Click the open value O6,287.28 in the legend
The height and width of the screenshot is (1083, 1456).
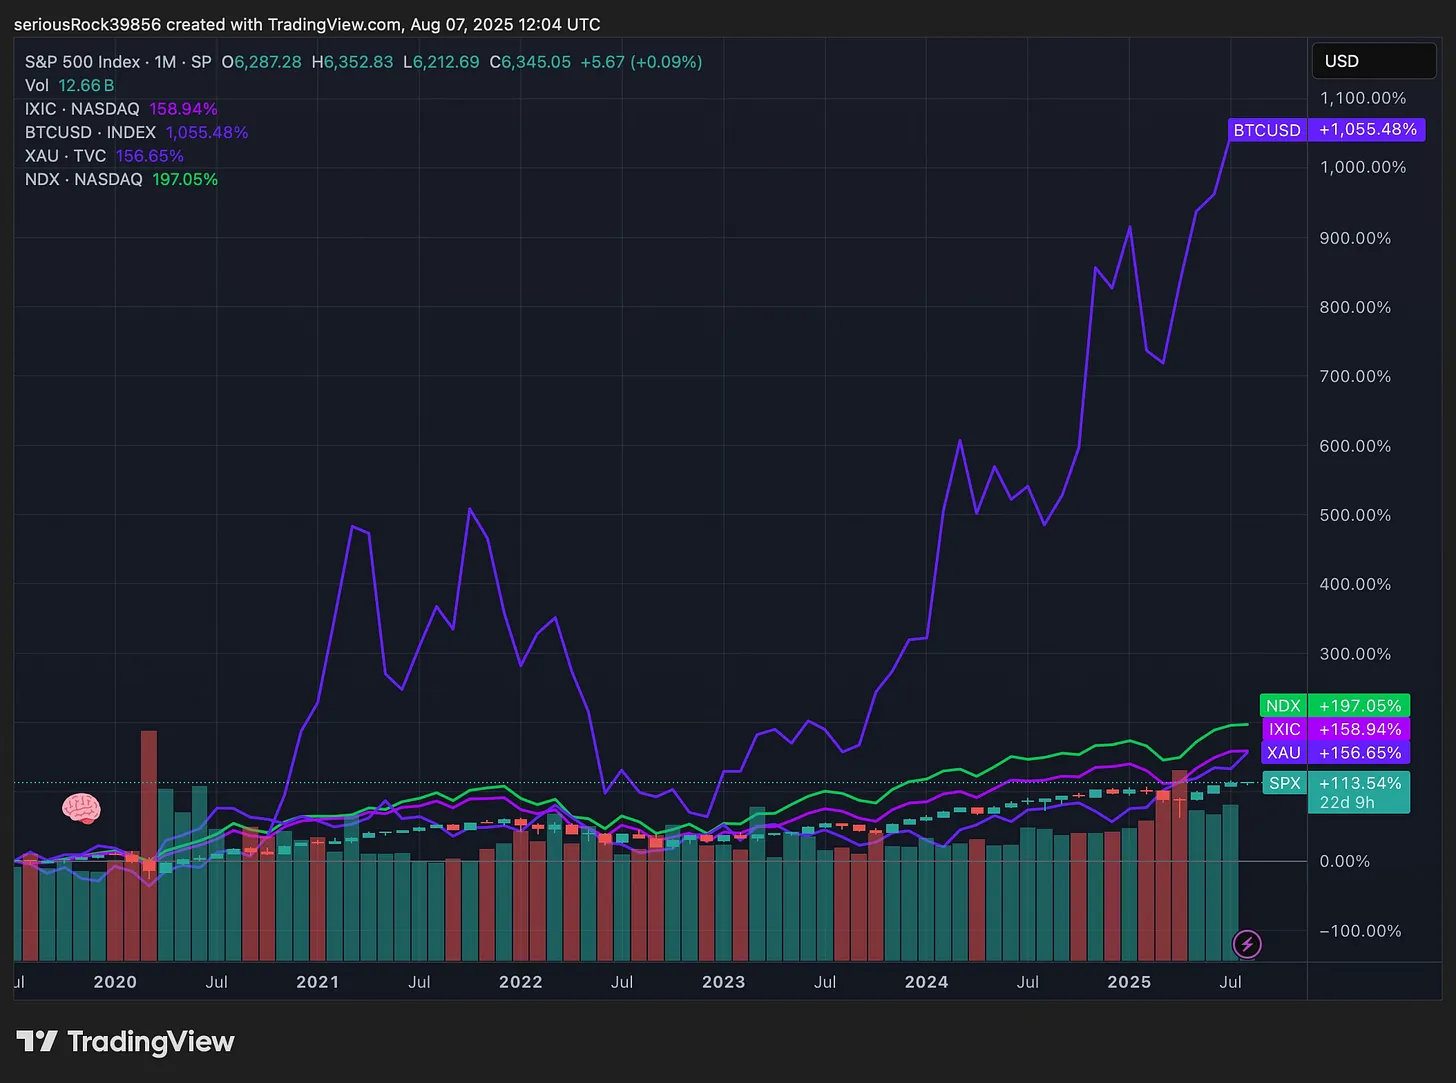(262, 62)
